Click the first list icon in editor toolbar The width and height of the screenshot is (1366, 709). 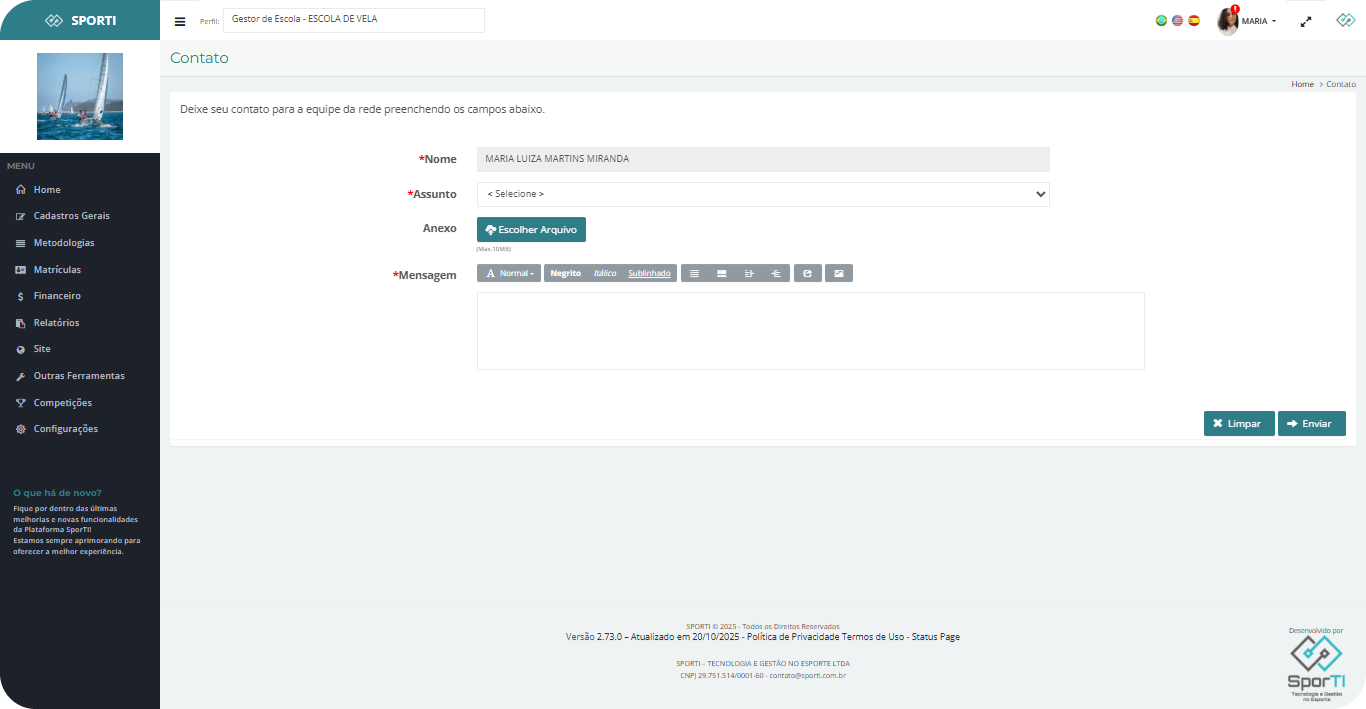pos(694,273)
